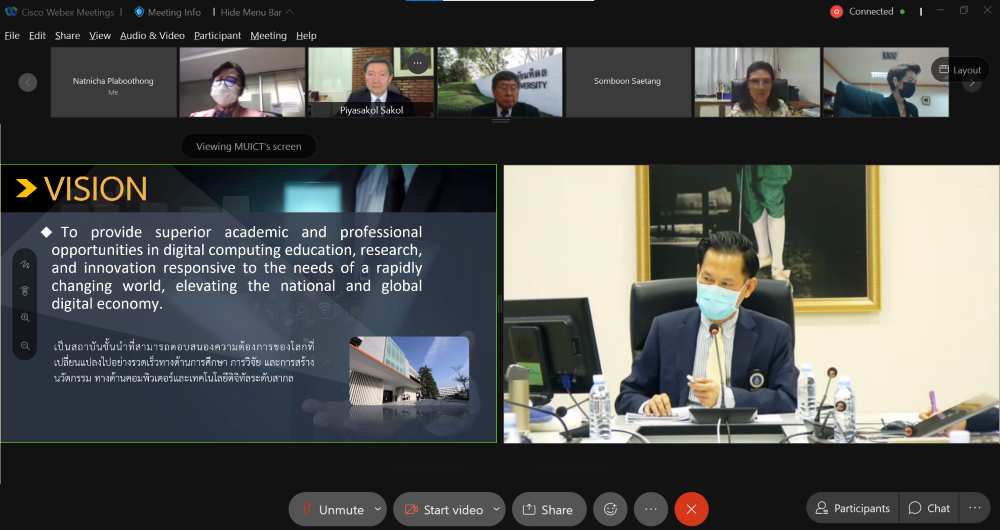Open the reactions emoji panel

[x=610, y=509]
